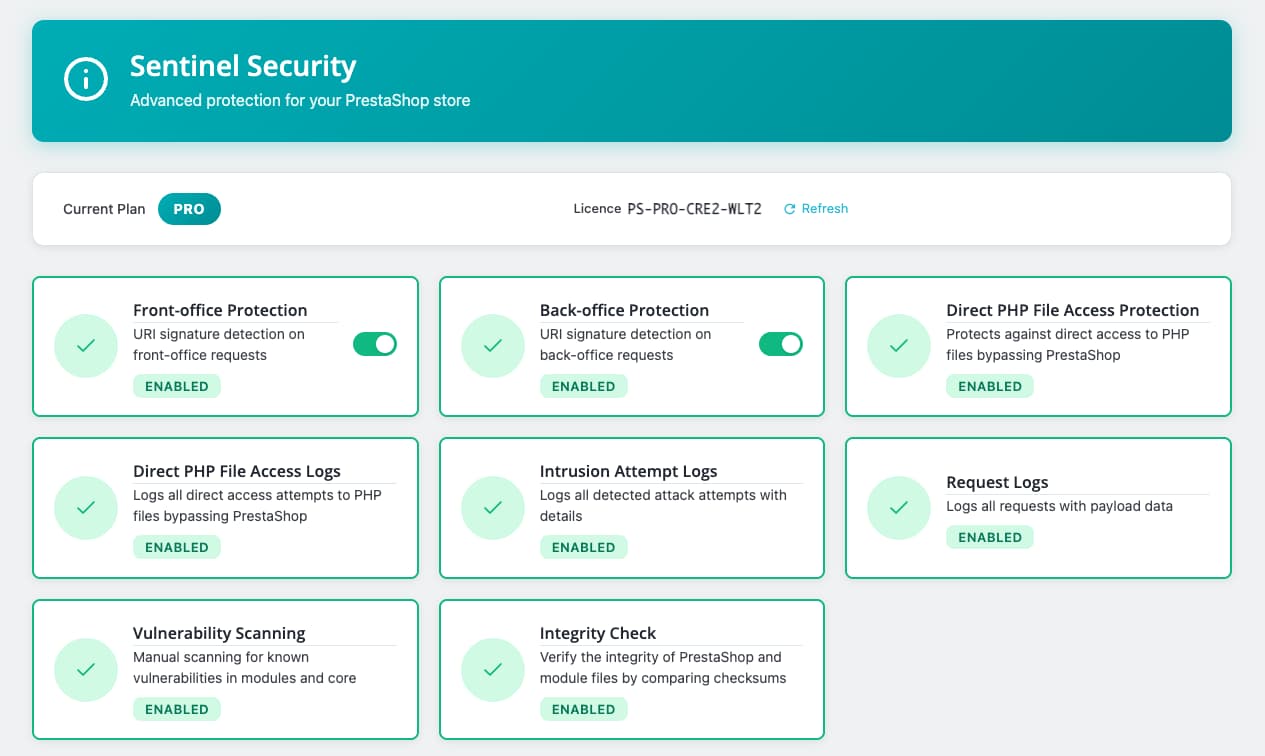Click the checkmark icon on Request Logs card
The image size is (1265, 756).
click(x=898, y=507)
